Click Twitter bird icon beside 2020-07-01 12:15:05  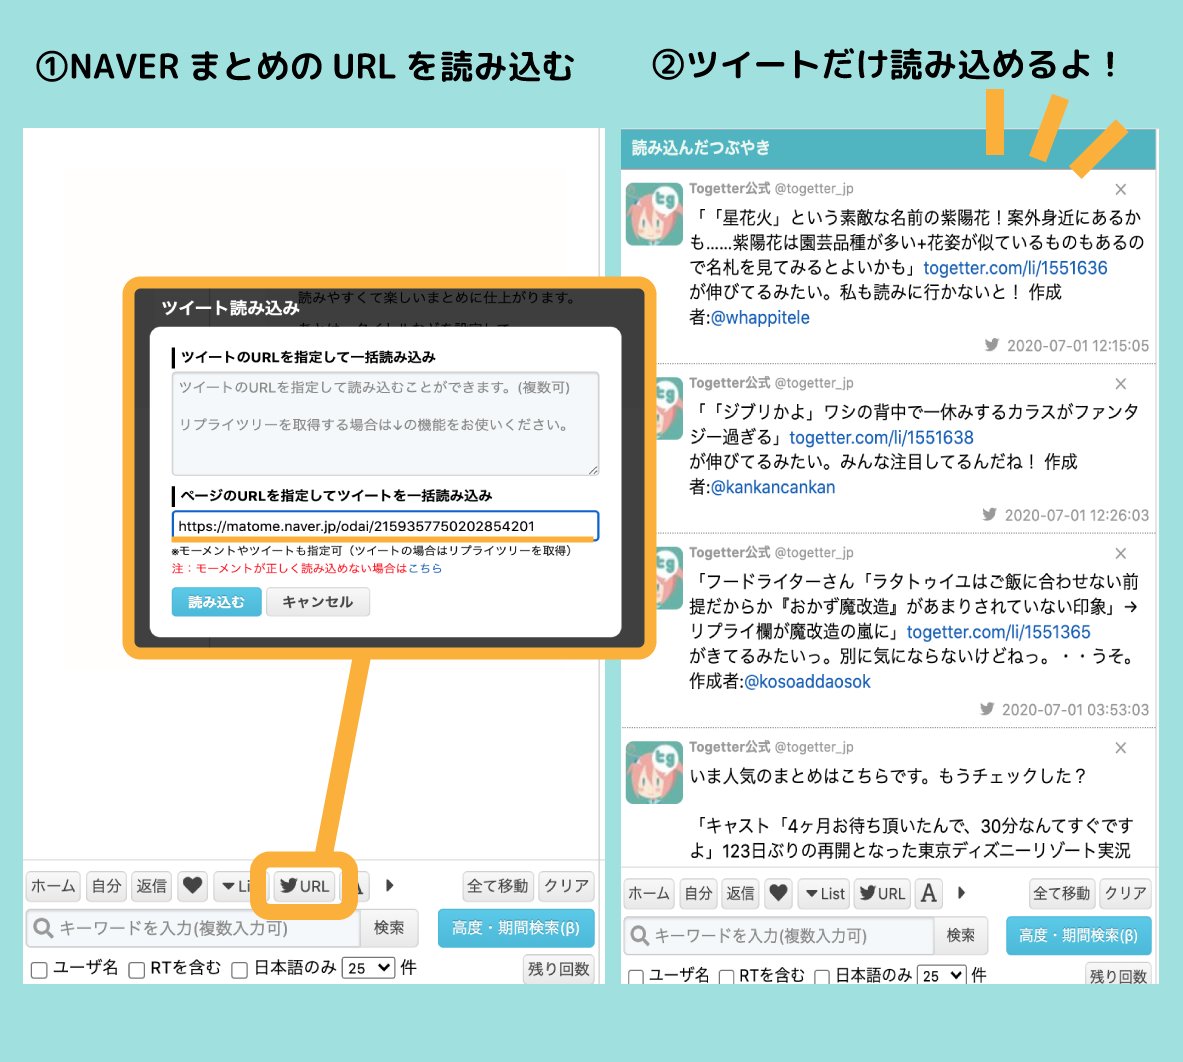pos(991,345)
